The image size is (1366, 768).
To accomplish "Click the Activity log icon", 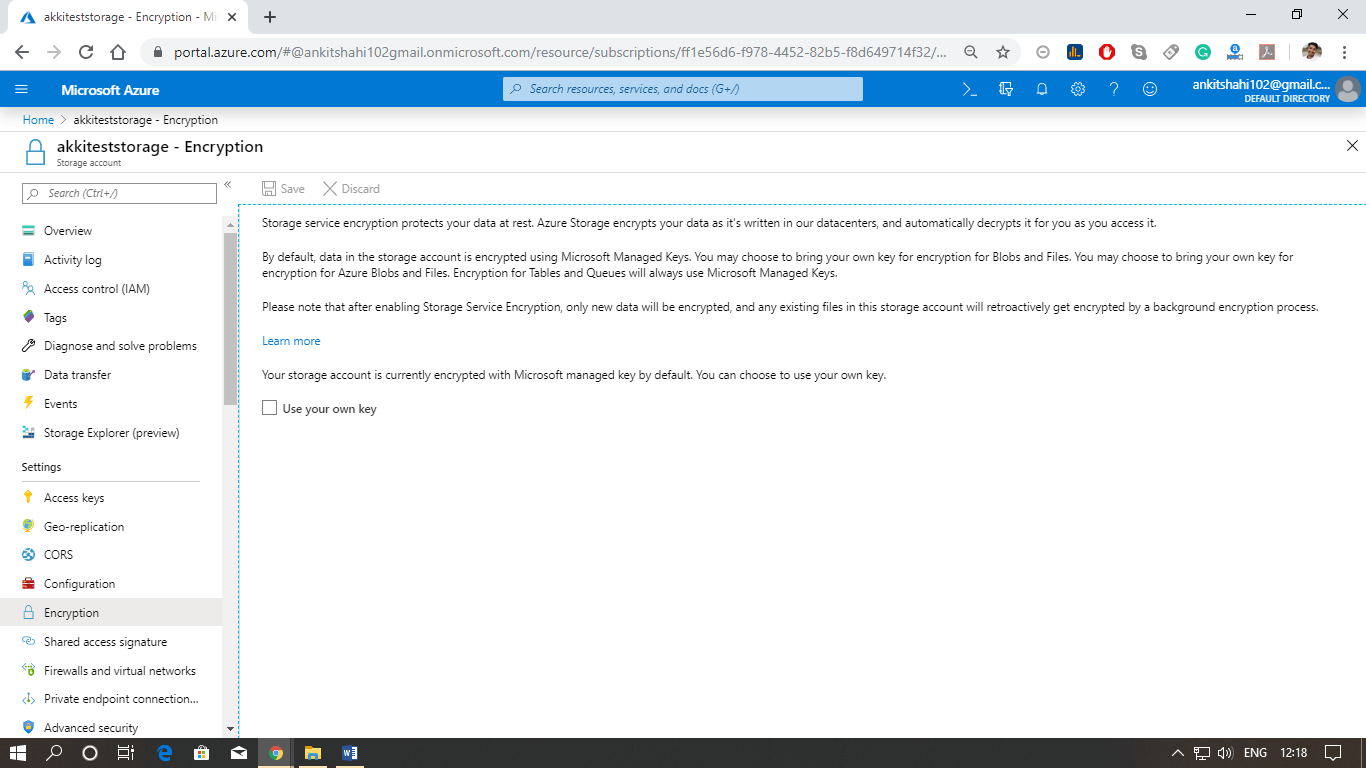I will pos(29,260).
